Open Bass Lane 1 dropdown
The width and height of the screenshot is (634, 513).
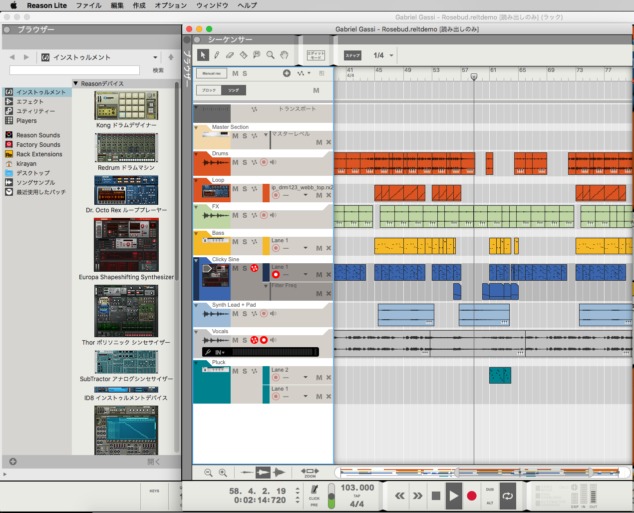[x=305, y=248]
